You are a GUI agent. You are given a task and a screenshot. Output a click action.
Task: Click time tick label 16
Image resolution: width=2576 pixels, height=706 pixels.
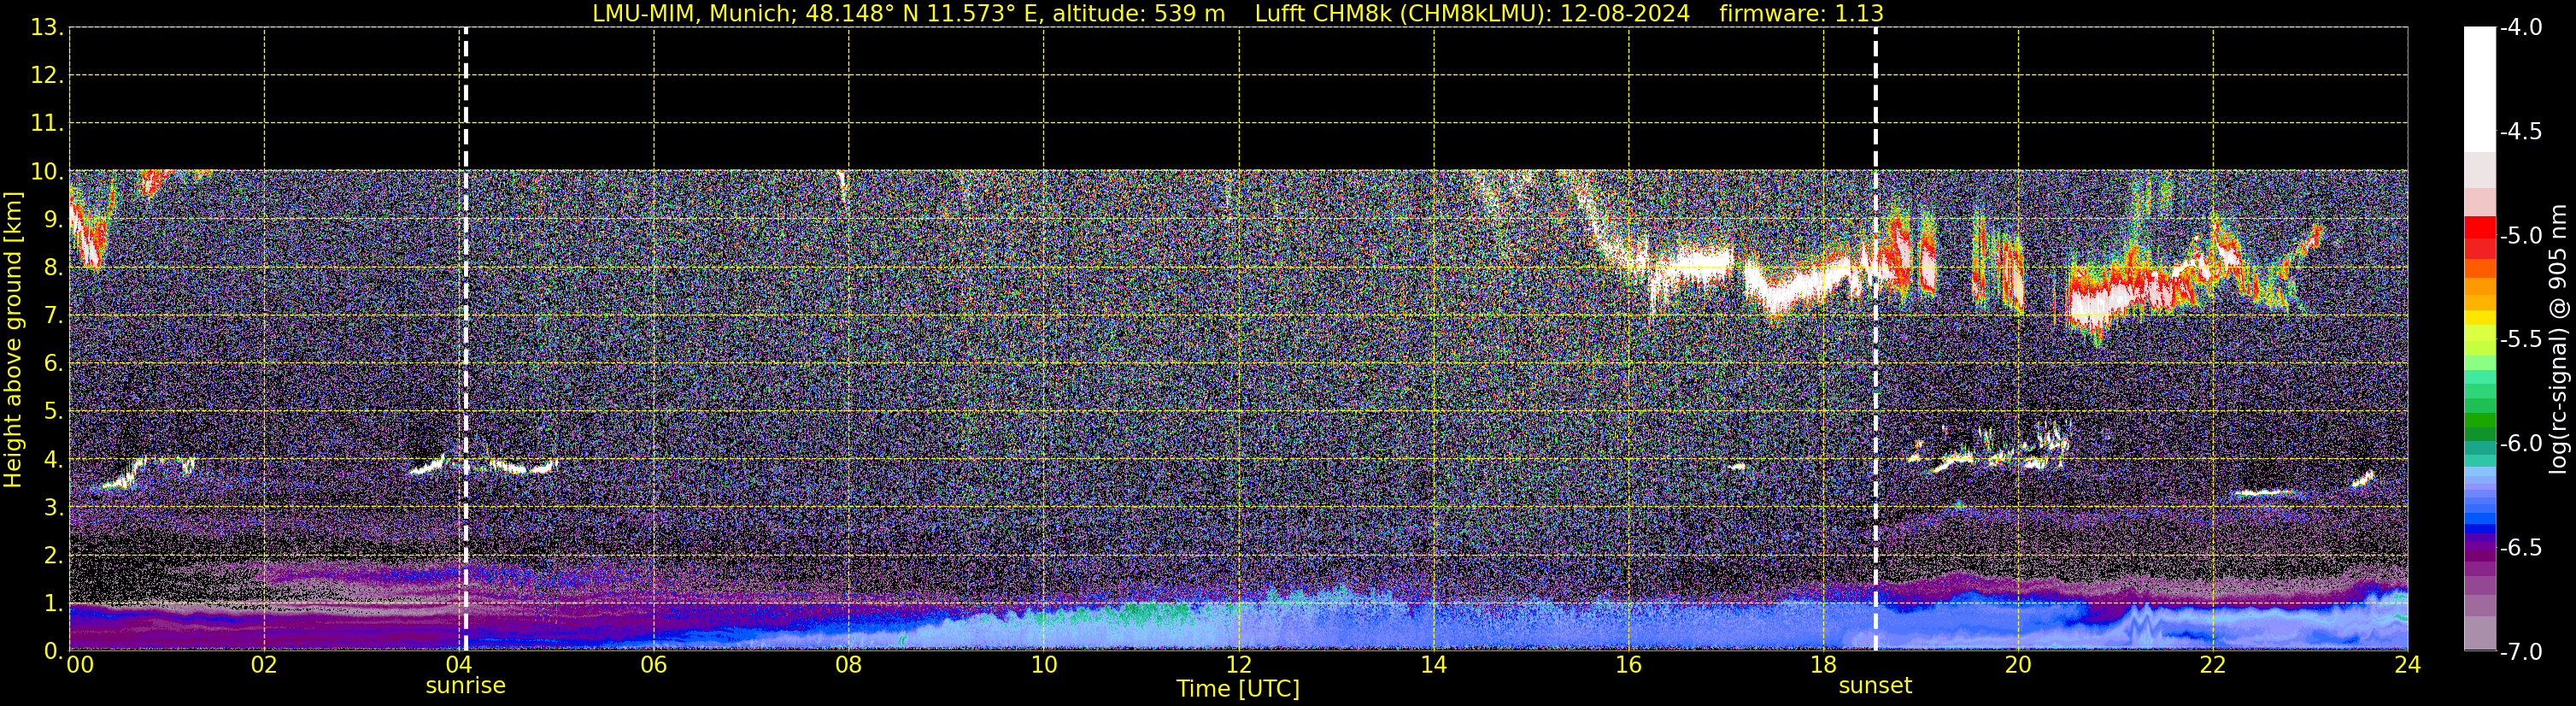click(1628, 665)
